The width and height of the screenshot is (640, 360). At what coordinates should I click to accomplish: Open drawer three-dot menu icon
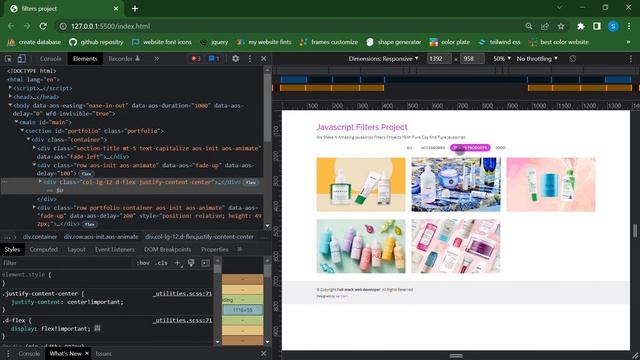(8, 353)
